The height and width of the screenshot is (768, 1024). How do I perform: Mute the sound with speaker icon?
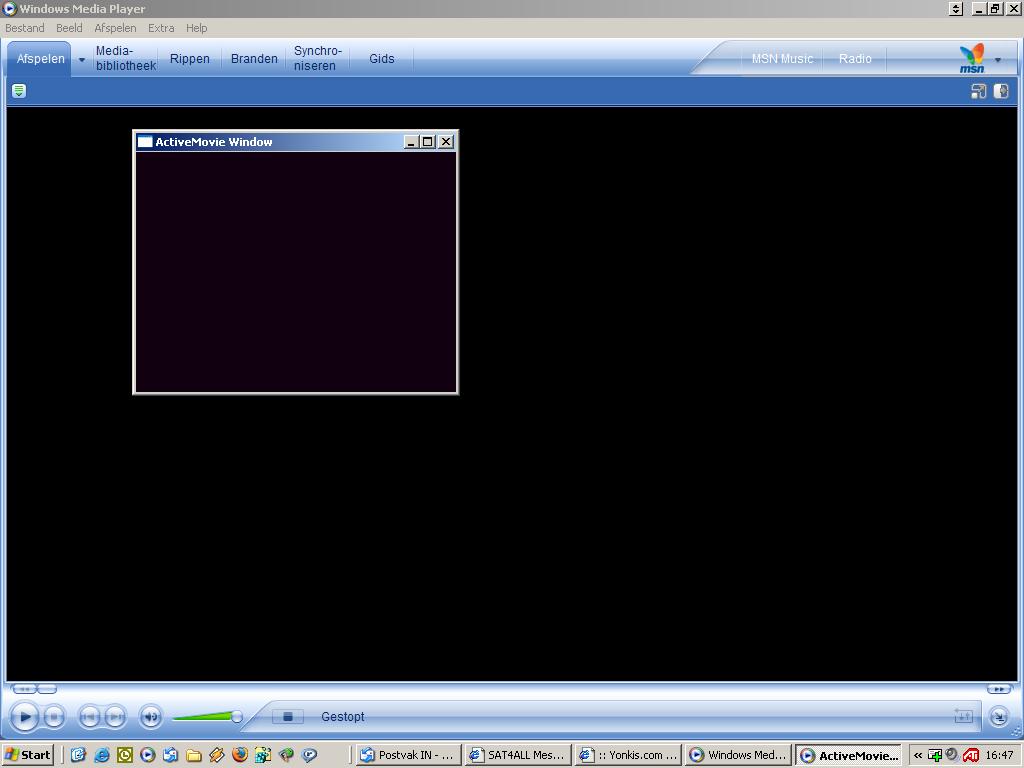pyautogui.click(x=151, y=717)
